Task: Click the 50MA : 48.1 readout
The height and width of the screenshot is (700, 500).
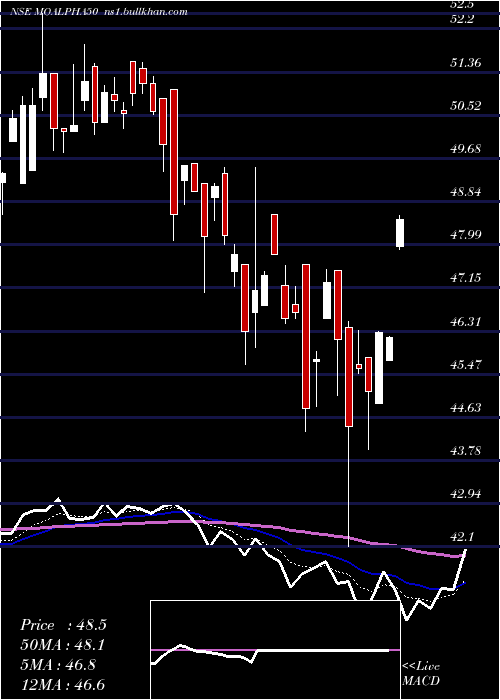Action: click(x=64, y=645)
